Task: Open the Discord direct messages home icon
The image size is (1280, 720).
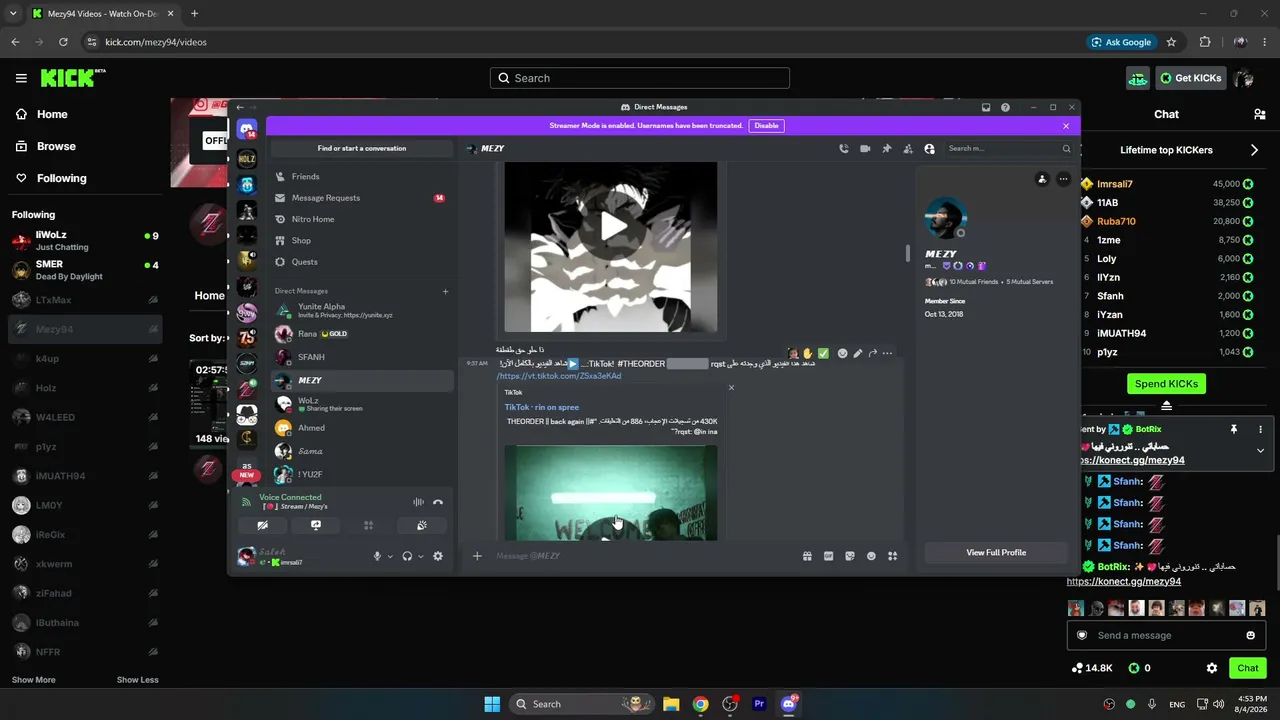Action: [x=247, y=130]
